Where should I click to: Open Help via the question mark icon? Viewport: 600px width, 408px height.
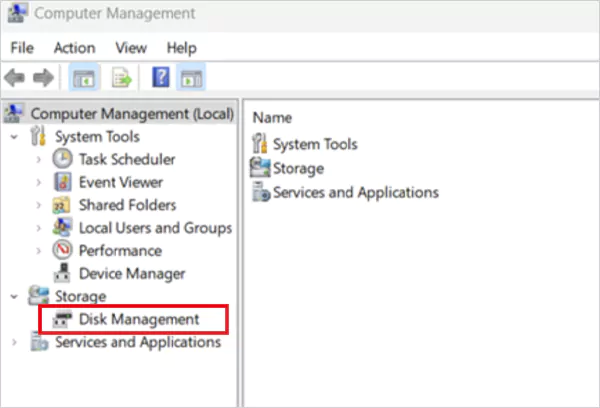pyautogui.click(x=161, y=77)
